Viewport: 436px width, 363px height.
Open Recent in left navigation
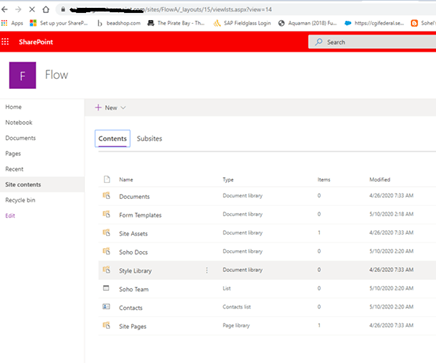(x=14, y=169)
